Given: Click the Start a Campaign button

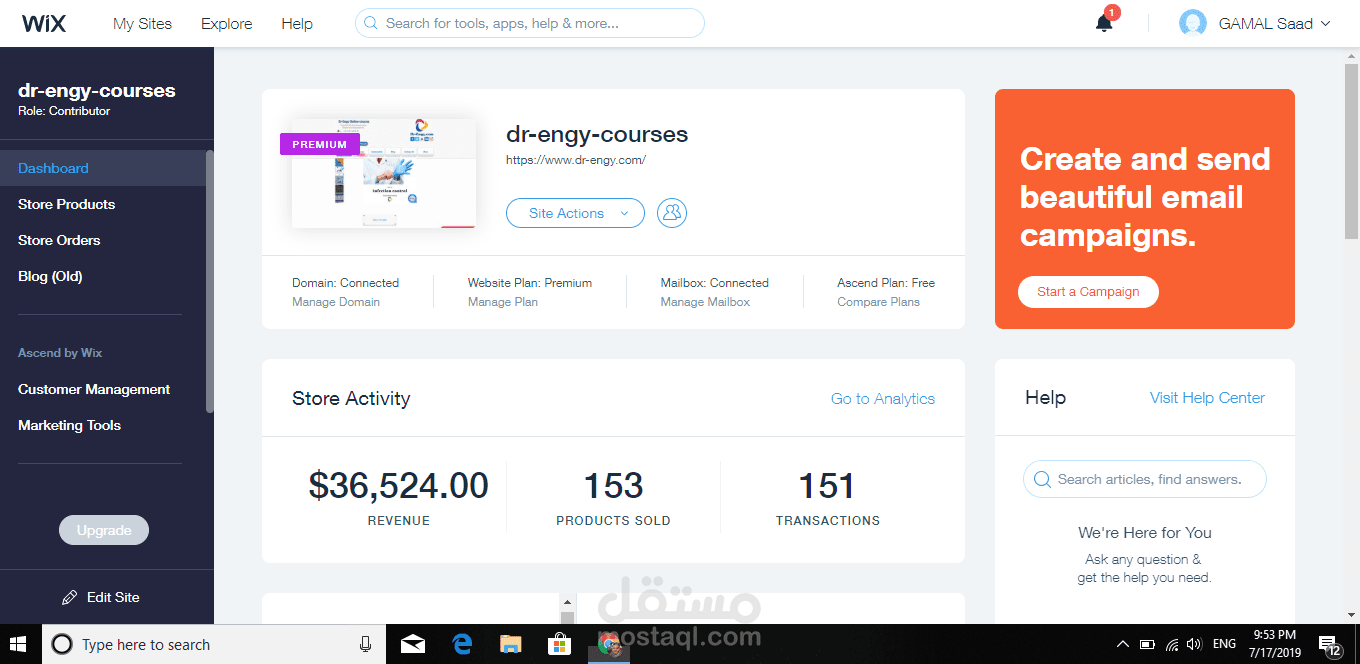Looking at the screenshot, I should pyautogui.click(x=1088, y=292).
